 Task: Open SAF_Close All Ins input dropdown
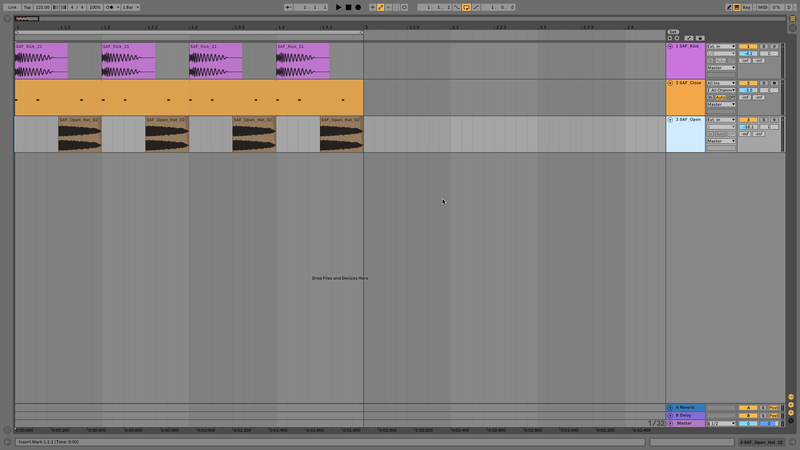721,83
